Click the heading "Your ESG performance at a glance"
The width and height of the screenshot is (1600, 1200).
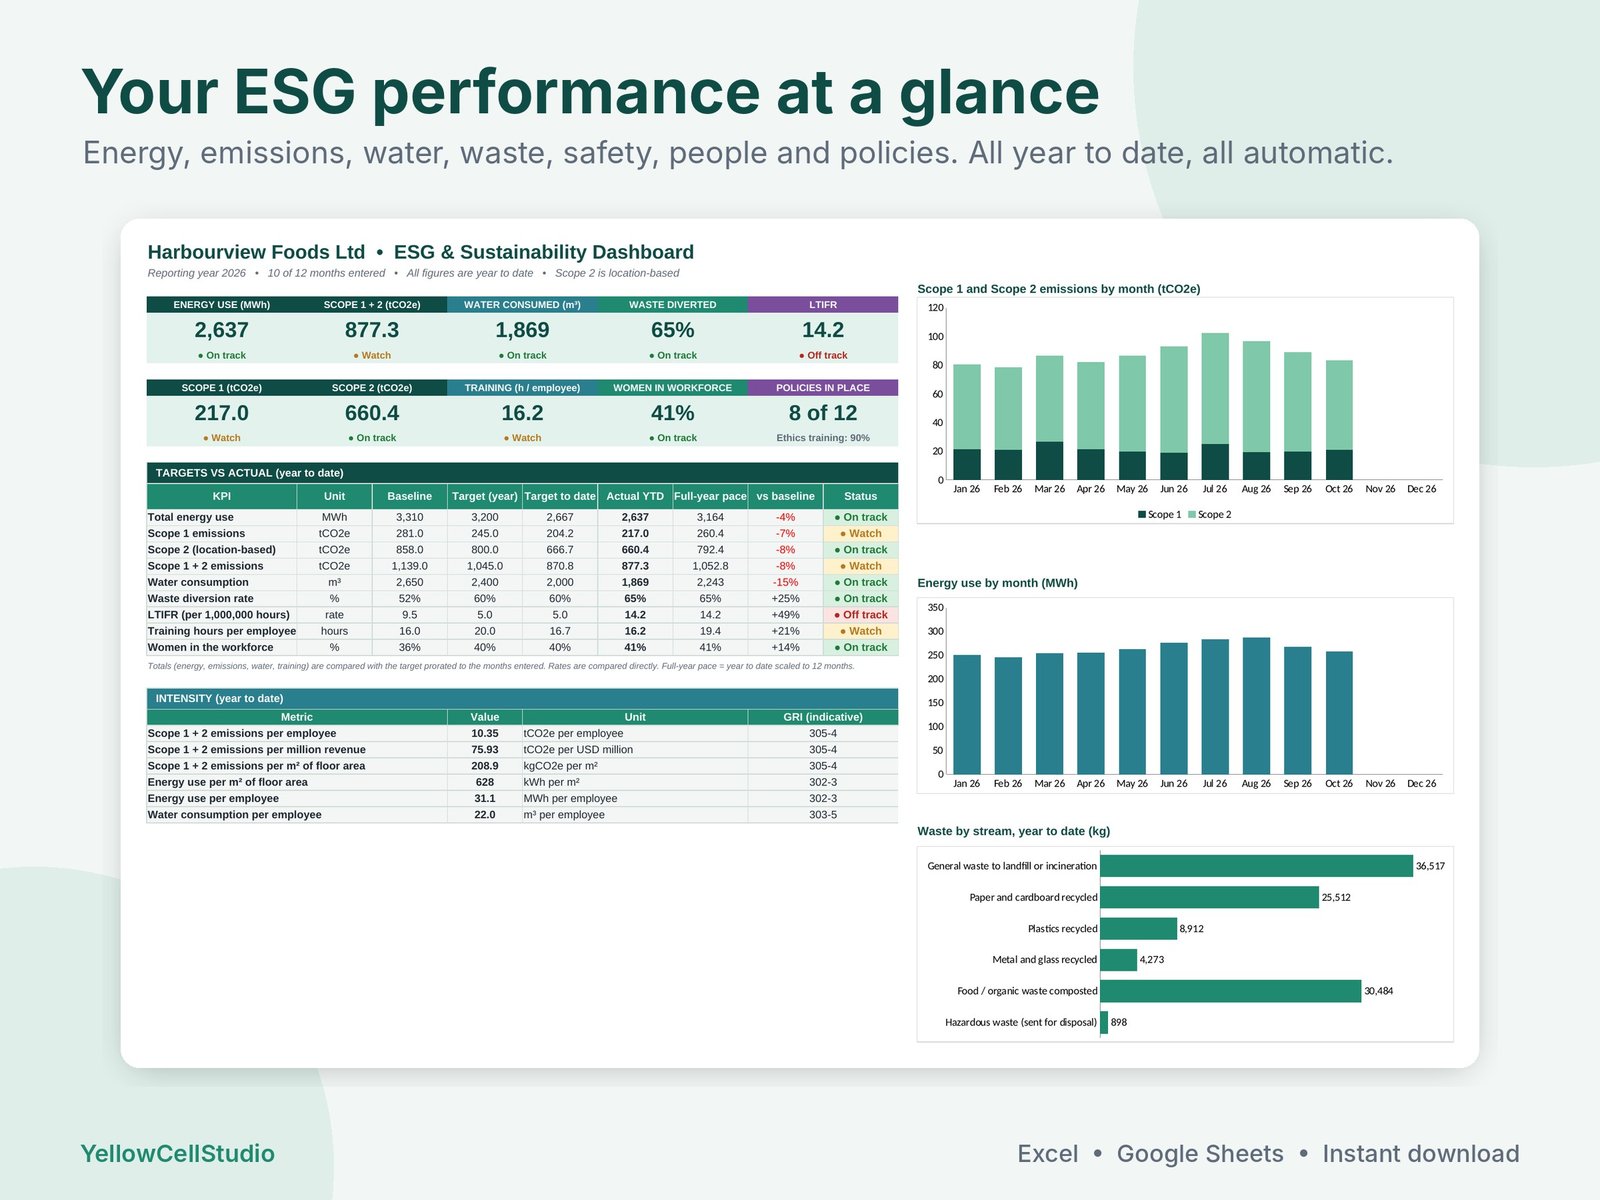point(590,92)
